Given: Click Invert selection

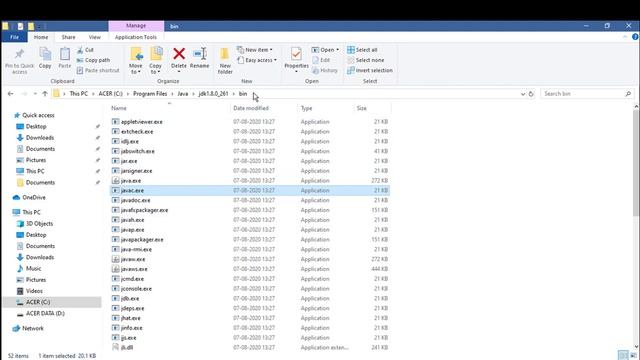Looking at the screenshot, I should pos(370,70).
